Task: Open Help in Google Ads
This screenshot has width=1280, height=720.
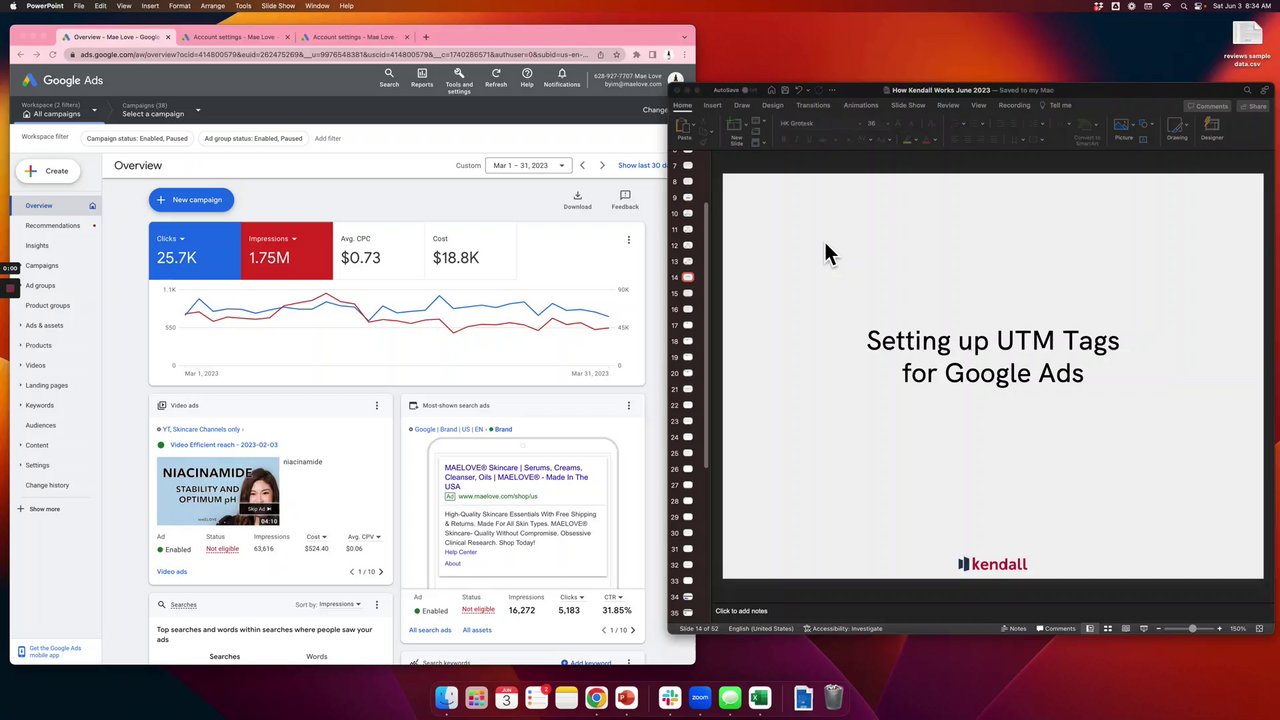Action: (x=527, y=78)
